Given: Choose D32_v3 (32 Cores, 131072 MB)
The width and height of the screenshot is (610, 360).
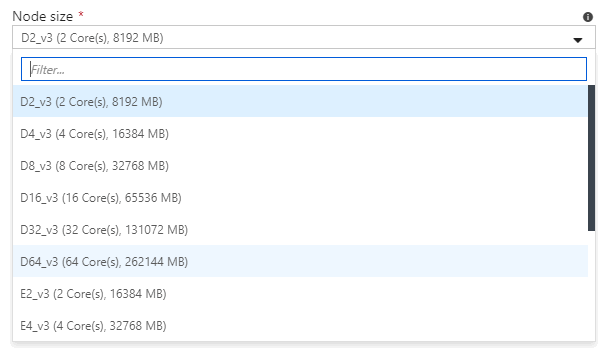Looking at the screenshot, I should point(300,229).
